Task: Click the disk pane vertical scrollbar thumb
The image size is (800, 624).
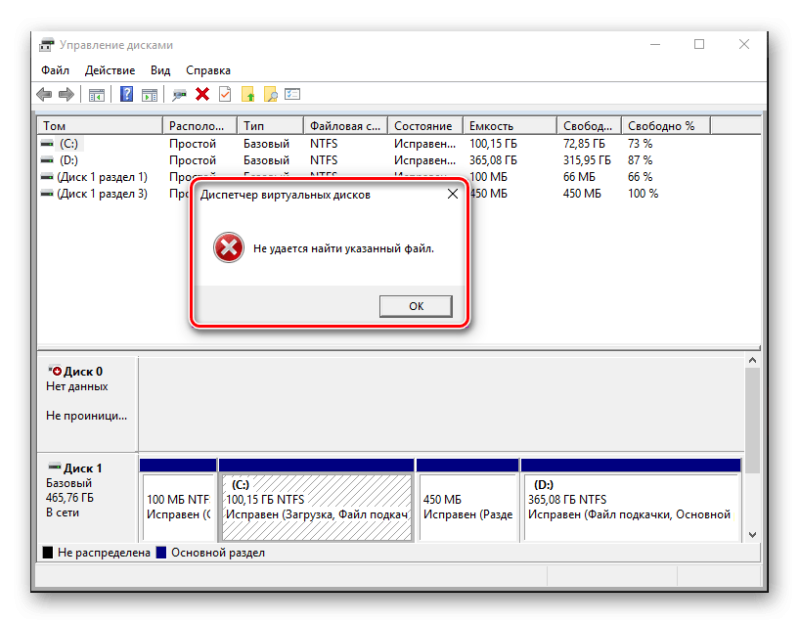Action: coord(753,420)
